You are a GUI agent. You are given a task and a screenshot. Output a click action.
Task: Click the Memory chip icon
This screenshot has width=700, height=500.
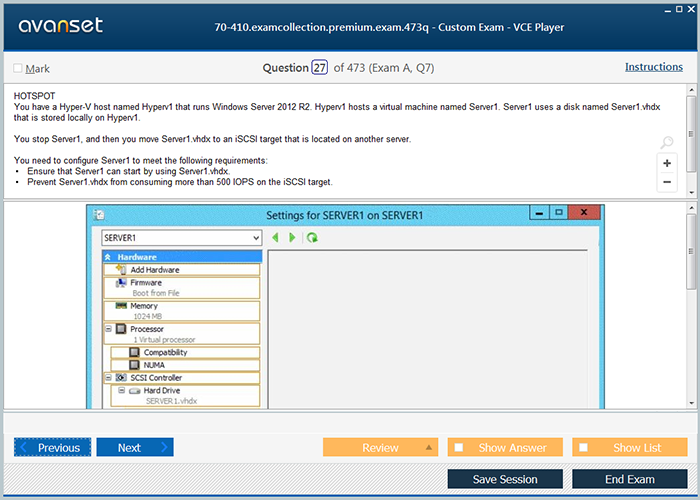coord(121,306)
